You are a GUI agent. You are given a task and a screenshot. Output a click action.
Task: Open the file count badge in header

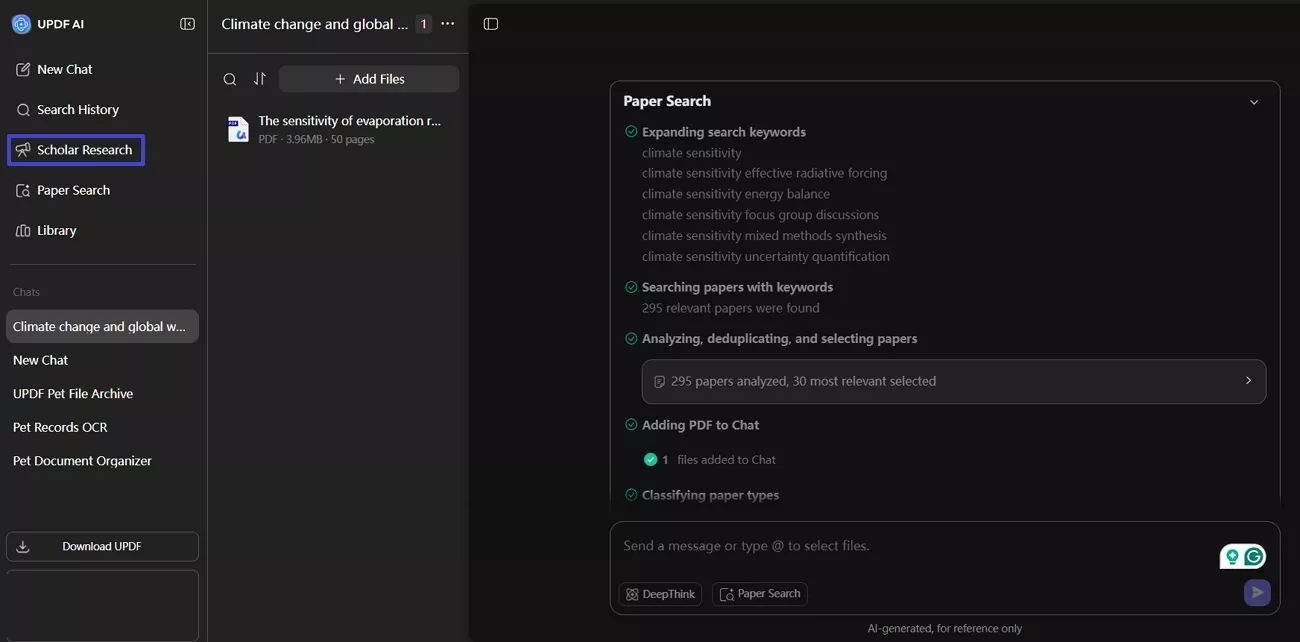[424, 24]
